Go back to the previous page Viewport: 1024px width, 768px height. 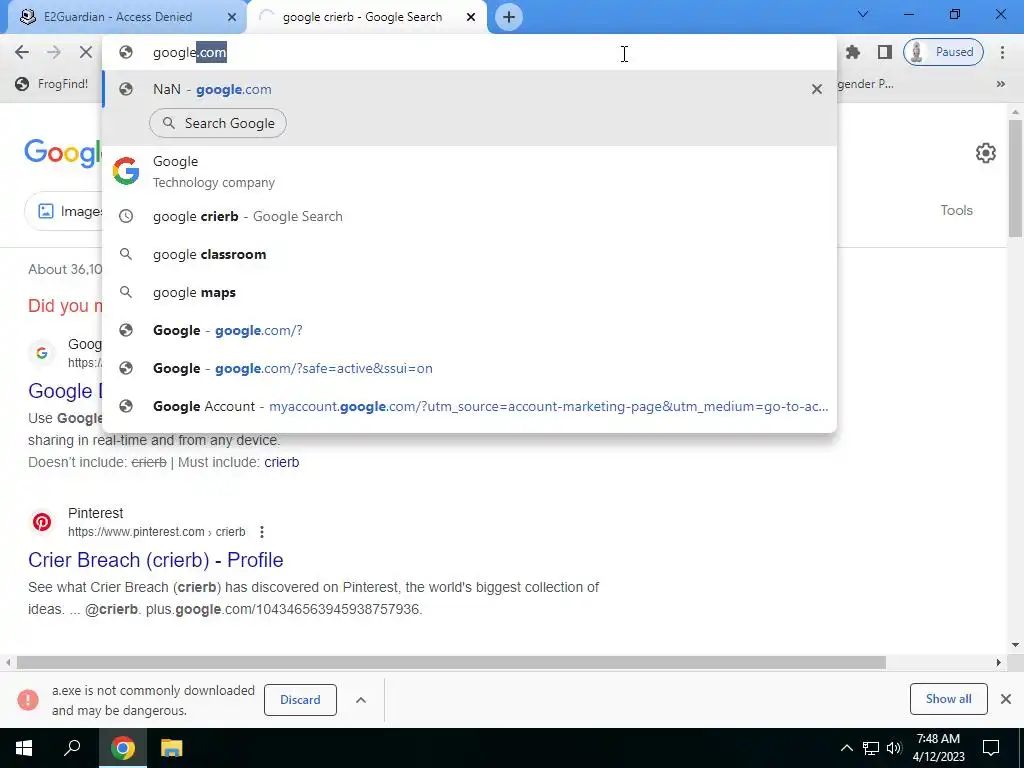22,52
